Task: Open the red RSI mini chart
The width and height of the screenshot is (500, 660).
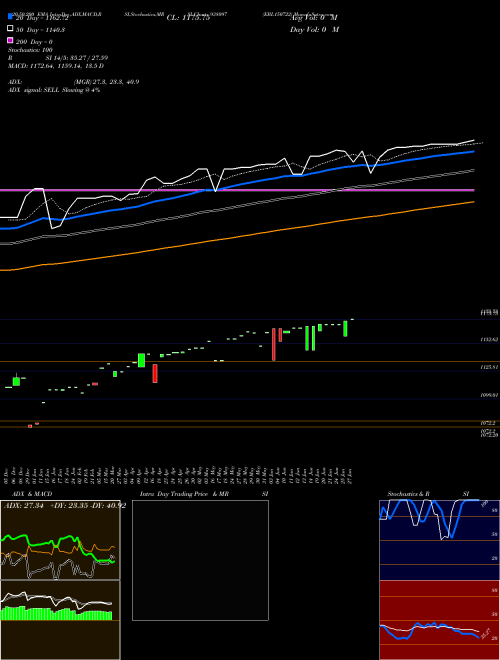Action: (439, 620)
